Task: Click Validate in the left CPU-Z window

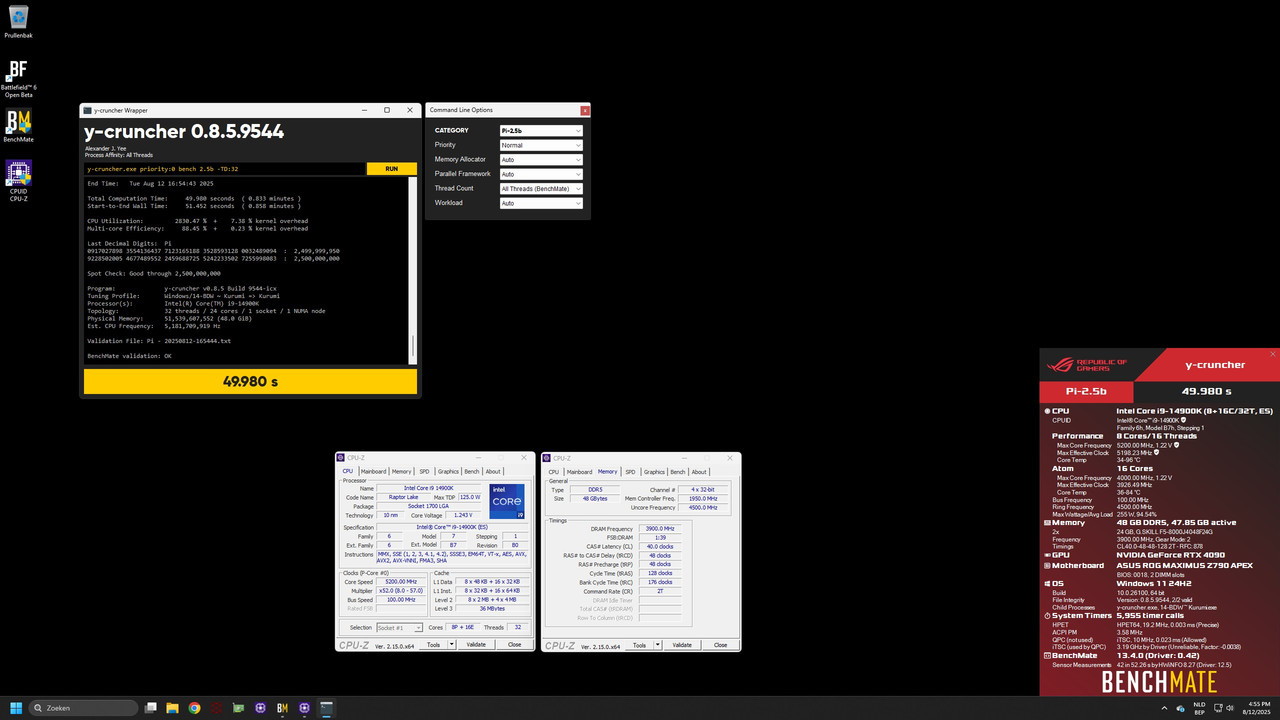Action: (476, 645)
